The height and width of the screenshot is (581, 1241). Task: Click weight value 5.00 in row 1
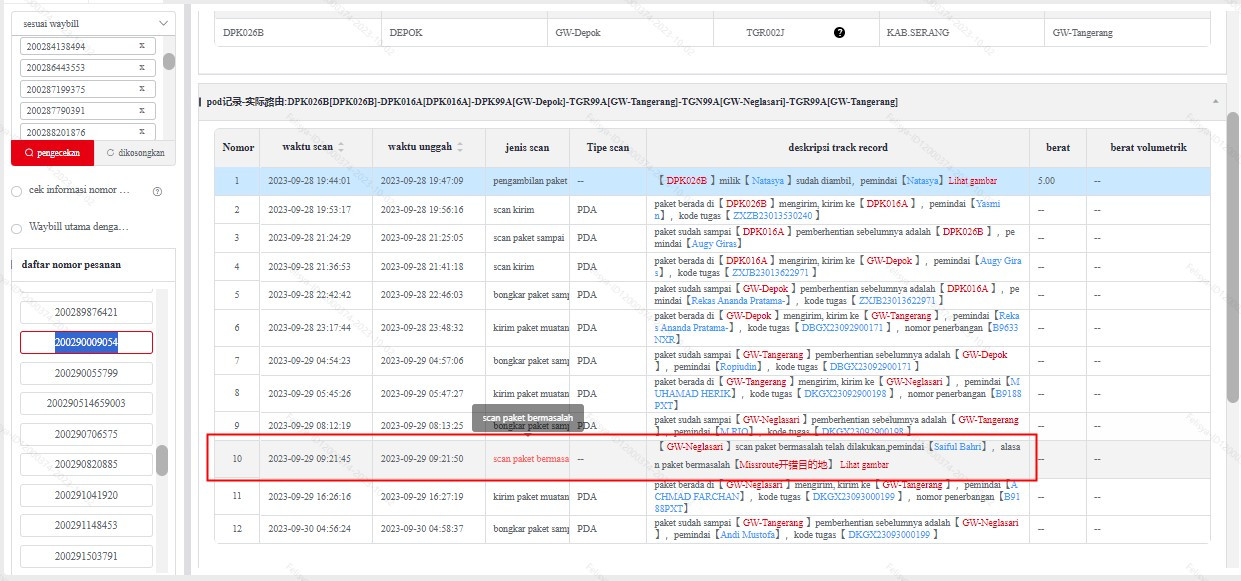(x=1046, y=181)
